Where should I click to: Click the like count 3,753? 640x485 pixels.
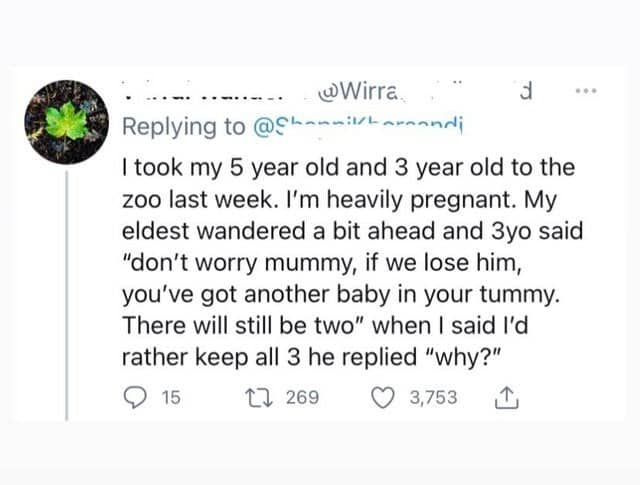coord(433,397)
